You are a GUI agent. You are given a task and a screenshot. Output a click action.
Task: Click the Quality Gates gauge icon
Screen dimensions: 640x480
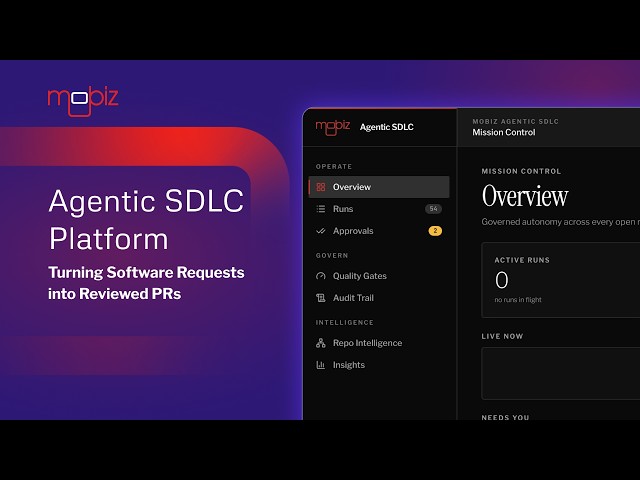coord(321,276)
